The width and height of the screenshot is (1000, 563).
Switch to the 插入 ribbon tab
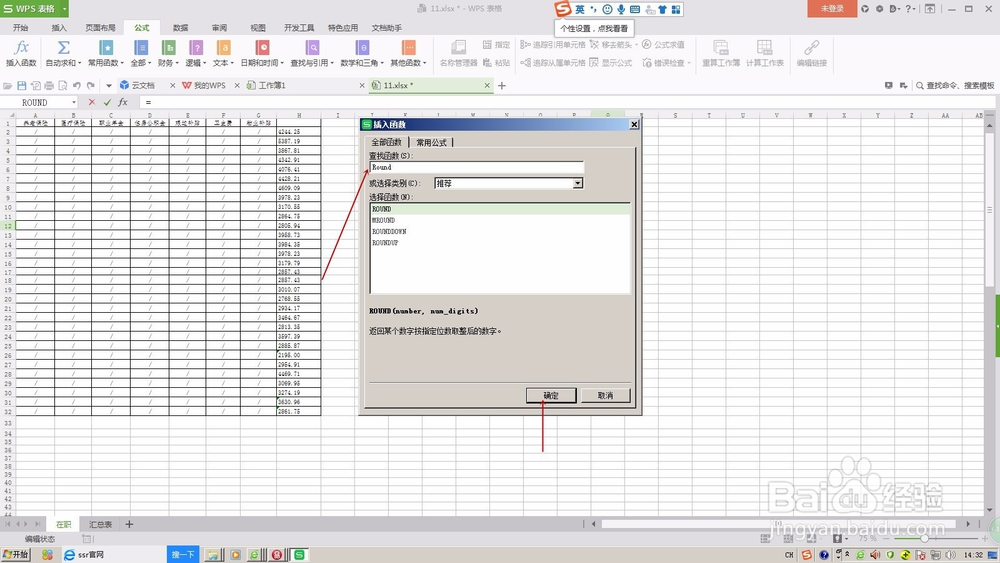click(59, 28)
